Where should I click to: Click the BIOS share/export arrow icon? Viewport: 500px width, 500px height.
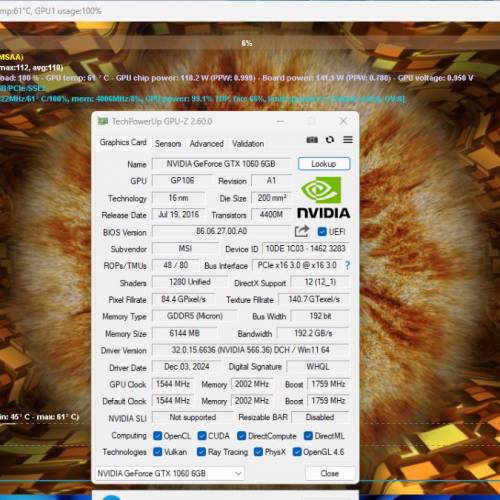tap(302, 231)
